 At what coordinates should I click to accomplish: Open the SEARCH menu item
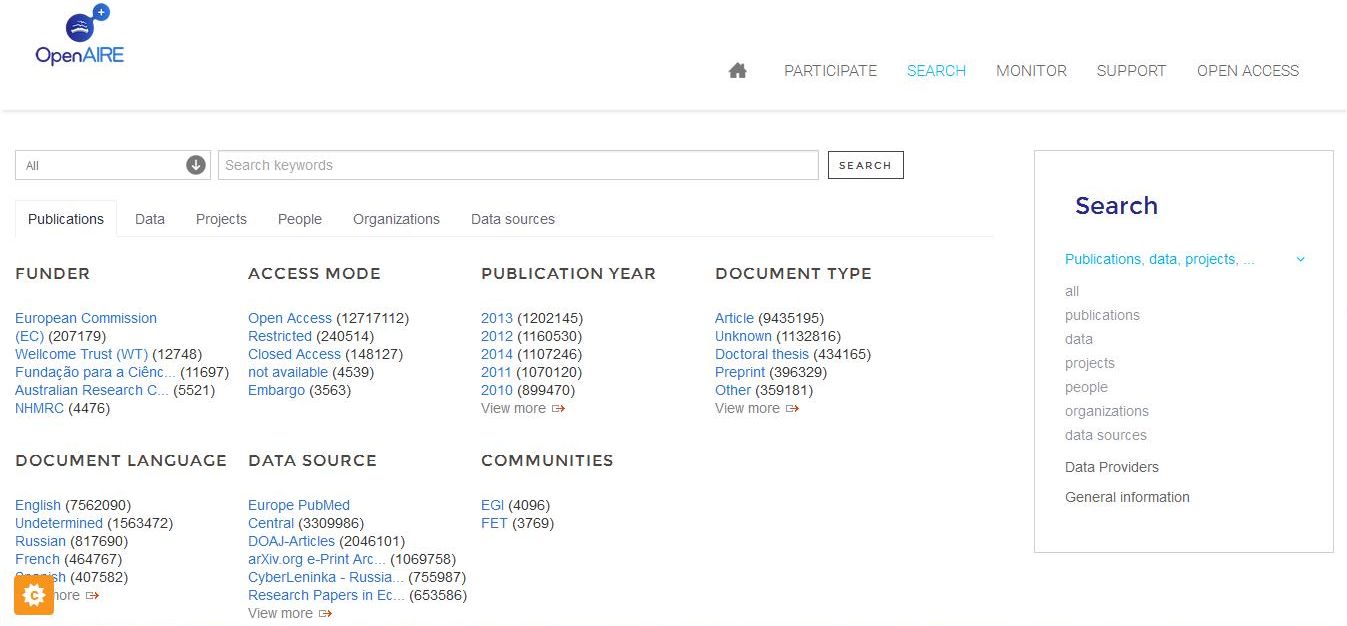[x=936, y=71]
